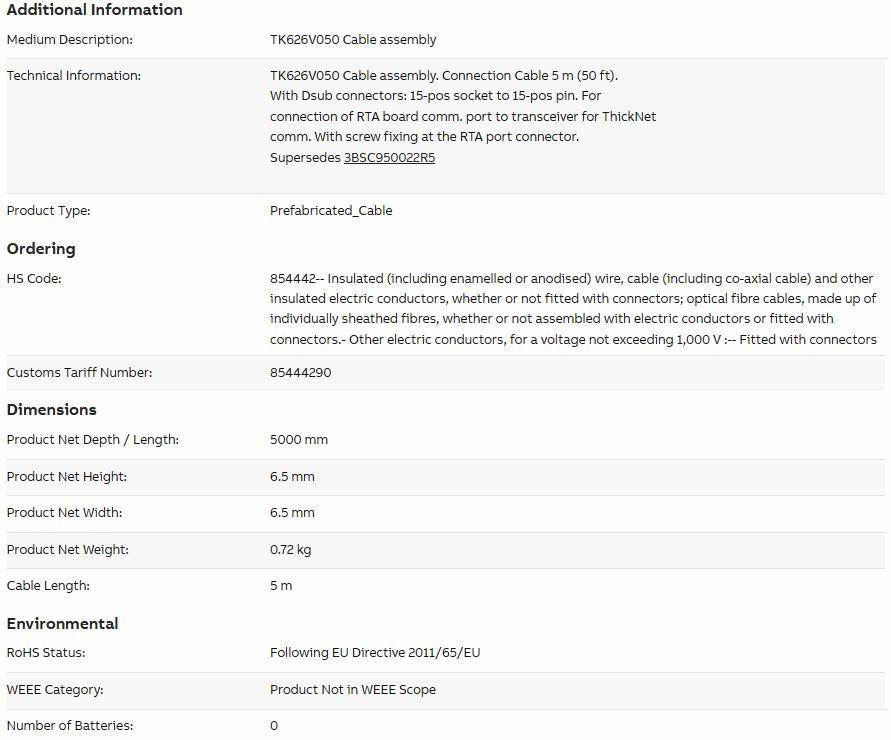Click the Product Net Width label
891x740 pixels.
tap(64, 513)
